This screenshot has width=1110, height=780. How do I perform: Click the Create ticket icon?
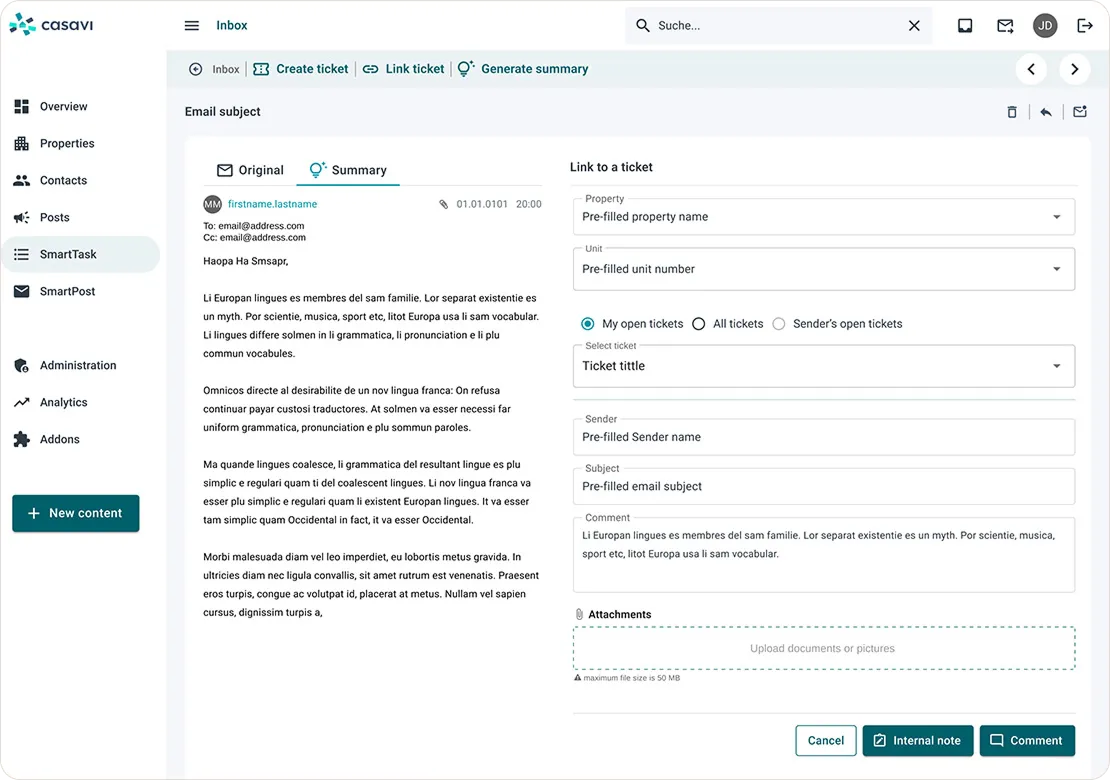pos(261,69)
